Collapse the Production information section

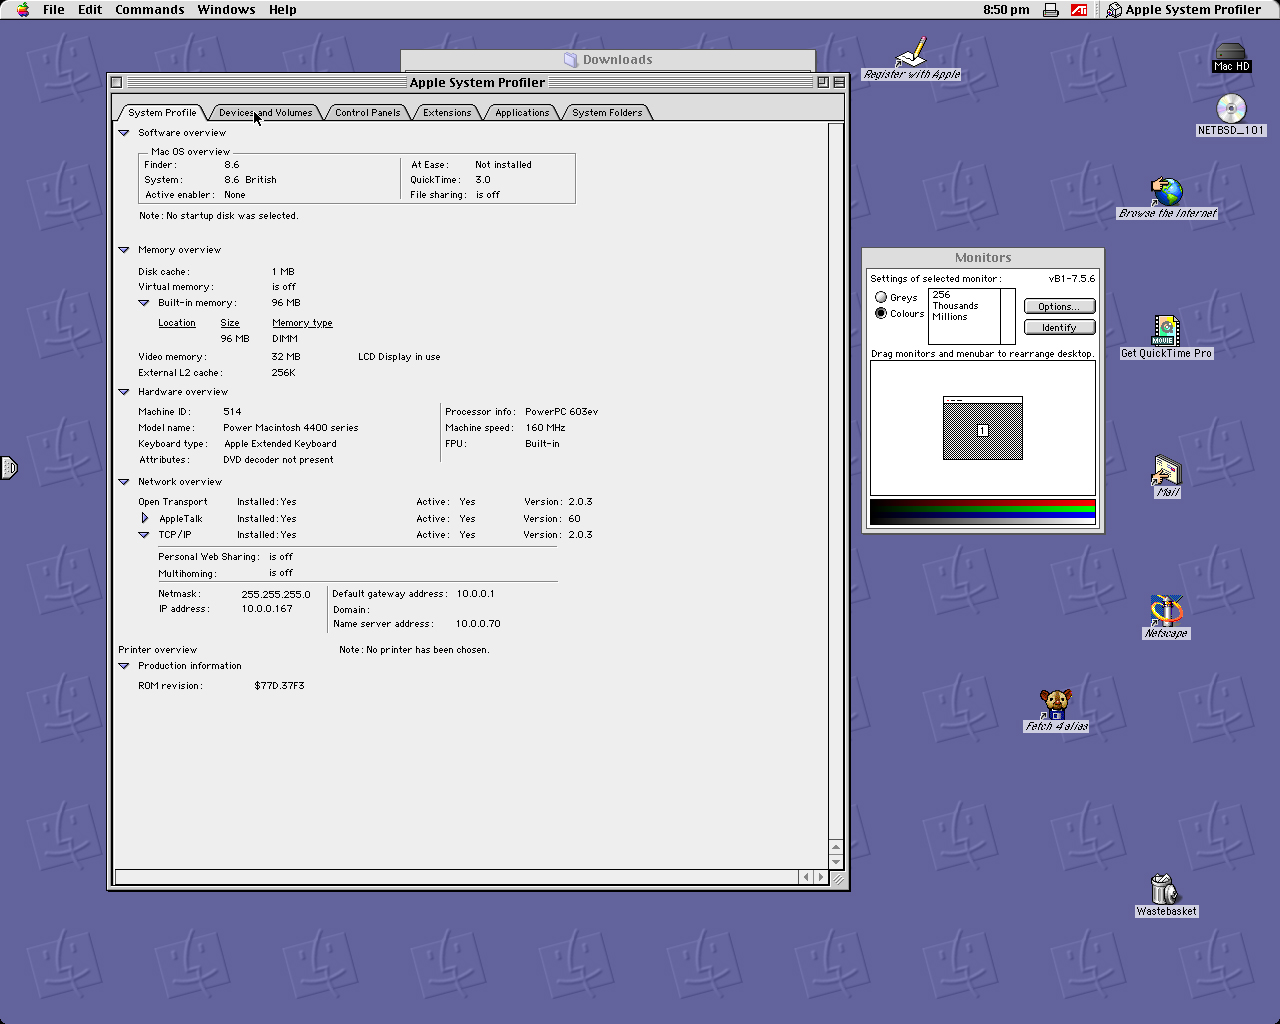(x=124, y=666)
